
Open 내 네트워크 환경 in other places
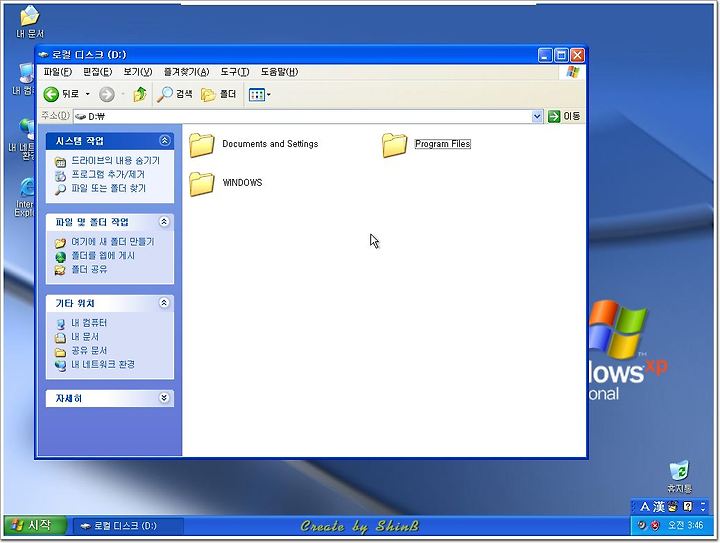[x=103, y=364]
